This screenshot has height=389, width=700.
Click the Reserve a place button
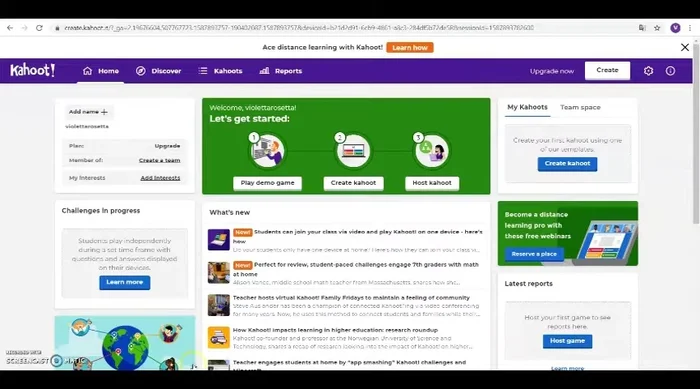pyautogui.click(x=534, y=254)
